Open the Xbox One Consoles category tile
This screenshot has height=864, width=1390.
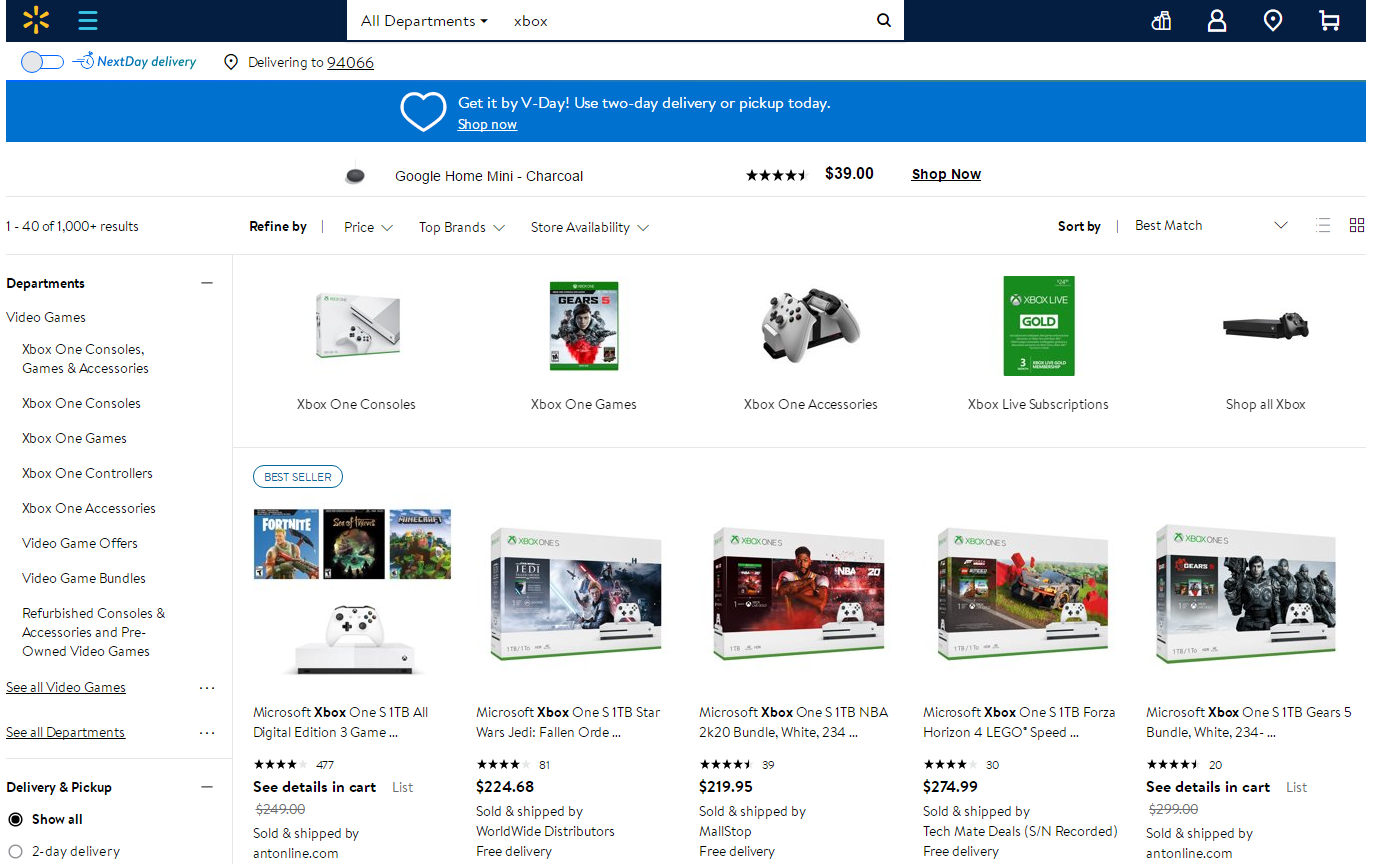(356, 345)
